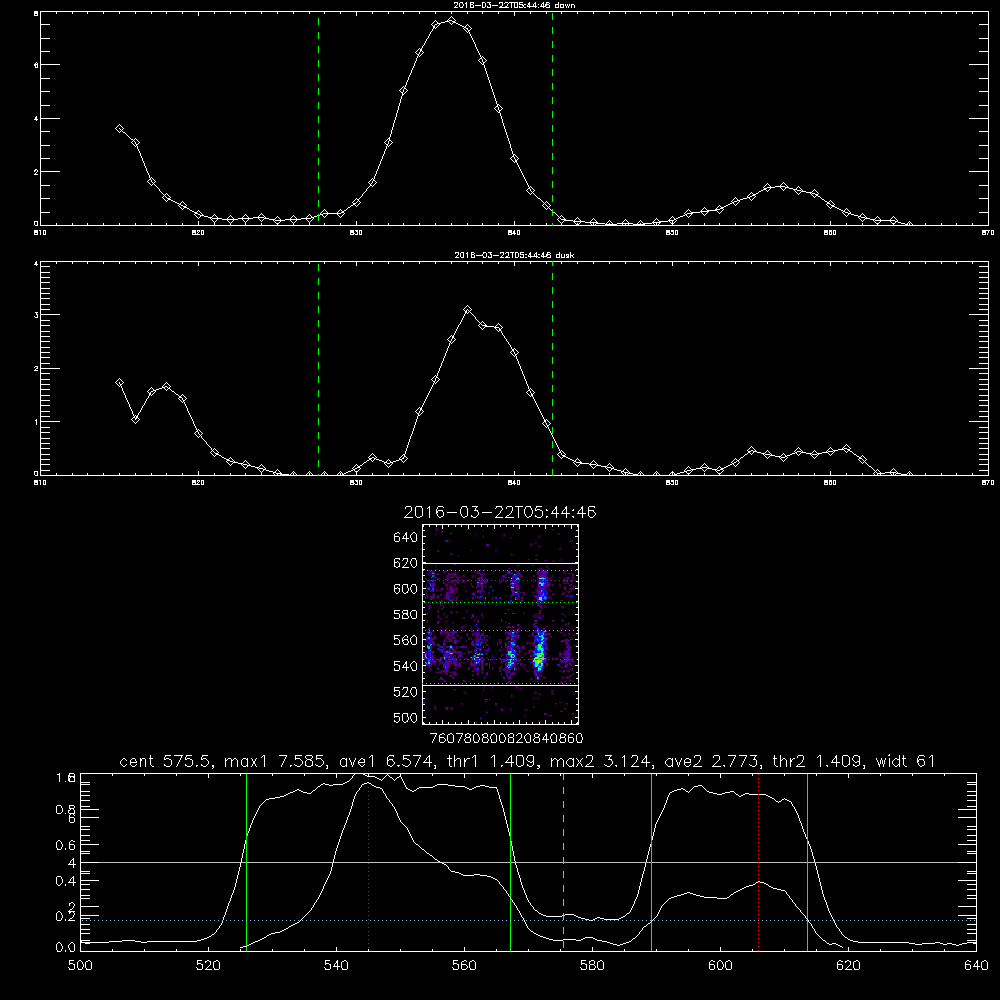Click the heatmap image thumbnail
Image resolution: width=1000 pixels, height=1000 pixels.
pos(500,624)
